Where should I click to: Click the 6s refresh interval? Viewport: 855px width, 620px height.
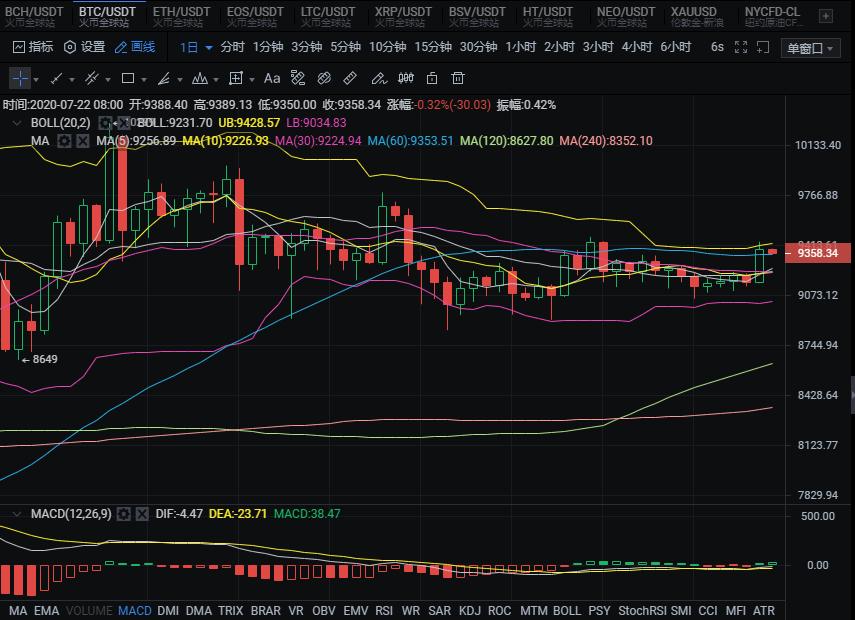pyautogui.click(x=717, y=47)
